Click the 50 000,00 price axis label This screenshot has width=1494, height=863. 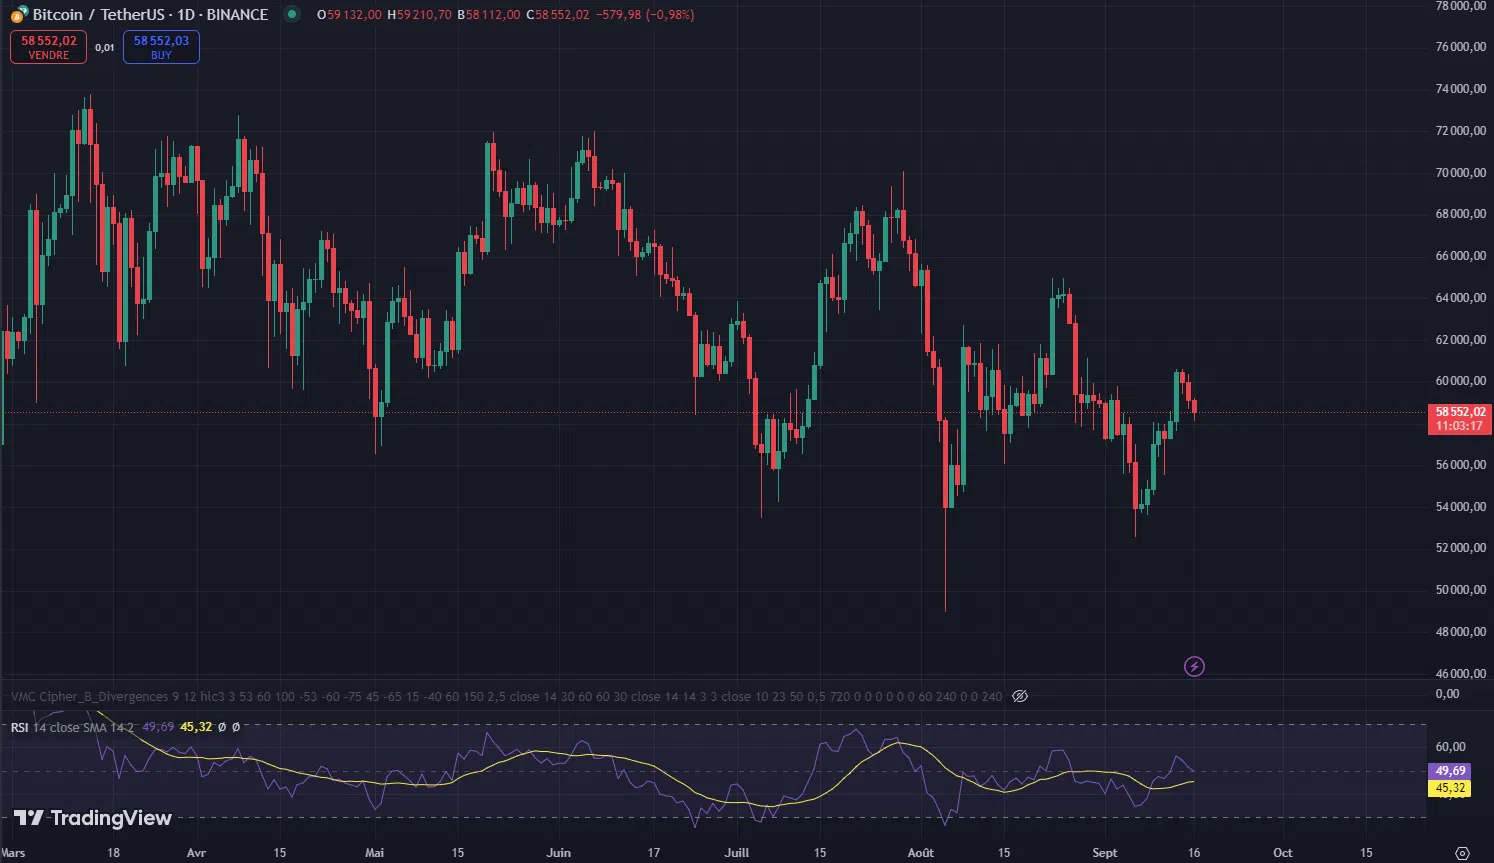tap(1460, 590)
